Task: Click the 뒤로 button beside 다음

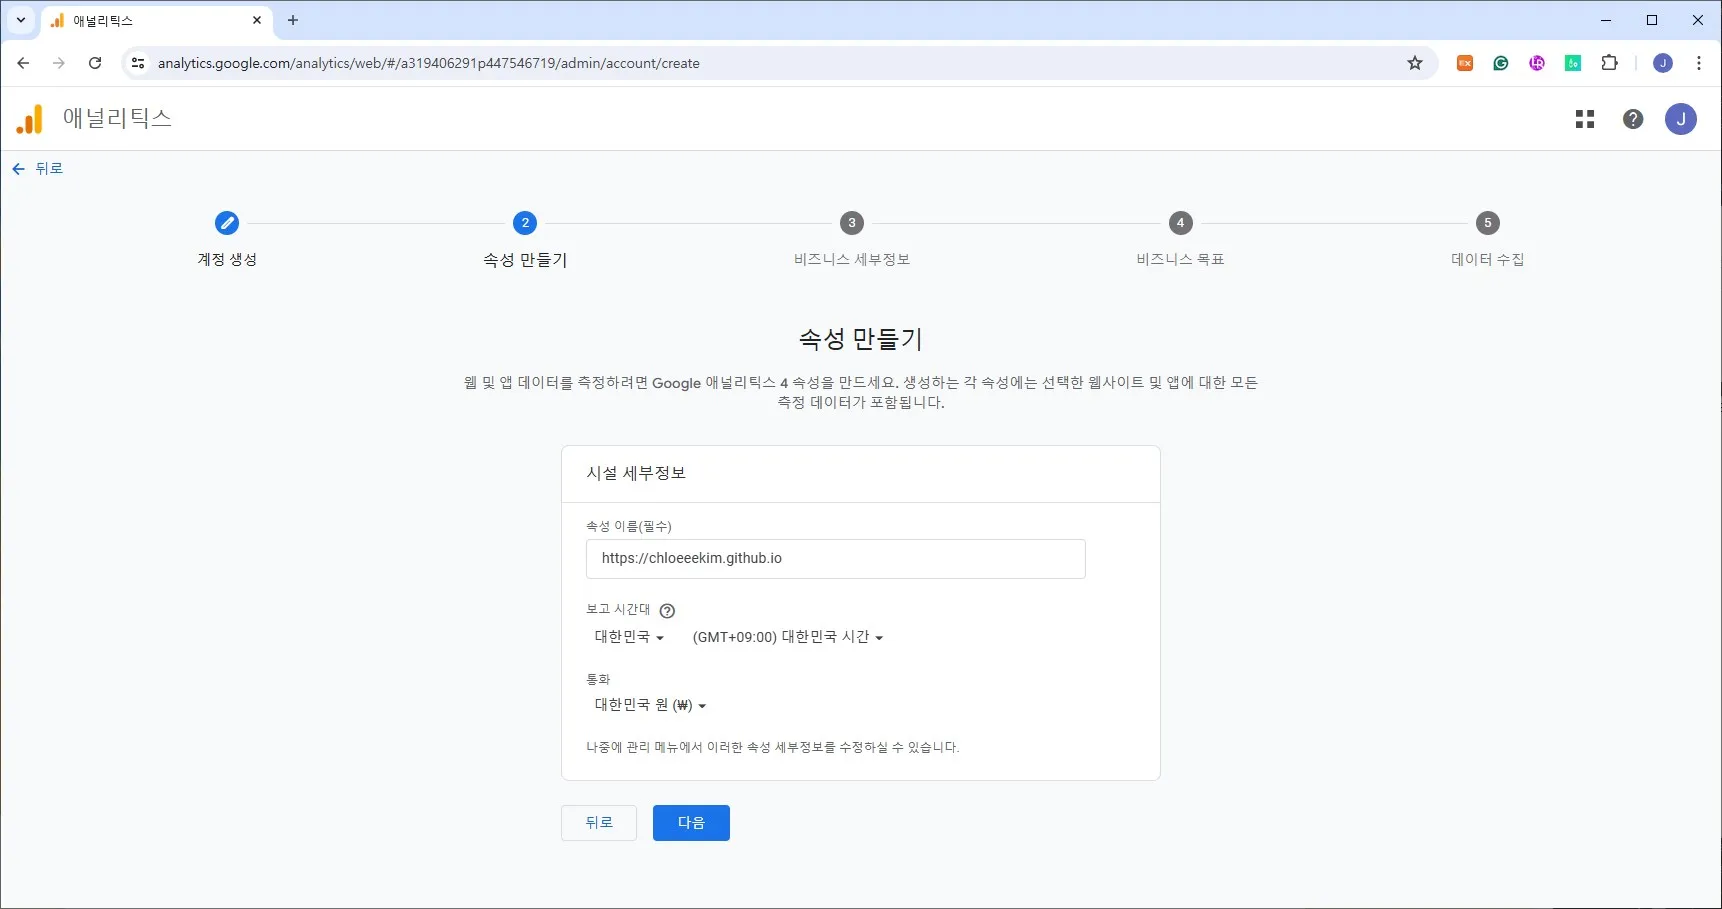Action: (x=599, y=823)
